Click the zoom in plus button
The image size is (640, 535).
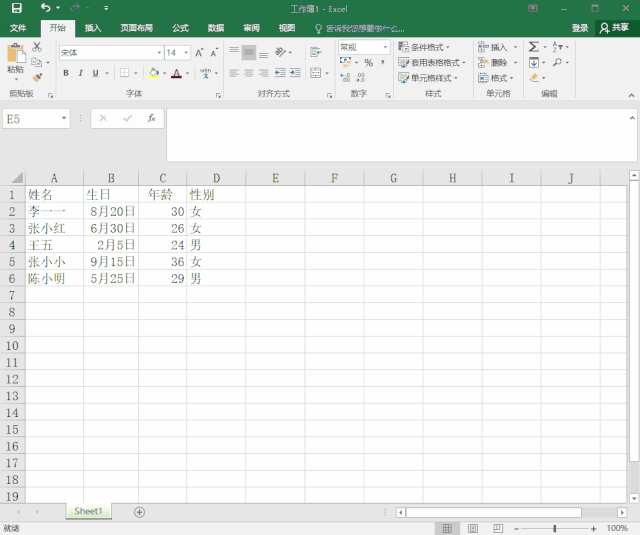coord(593,528)
